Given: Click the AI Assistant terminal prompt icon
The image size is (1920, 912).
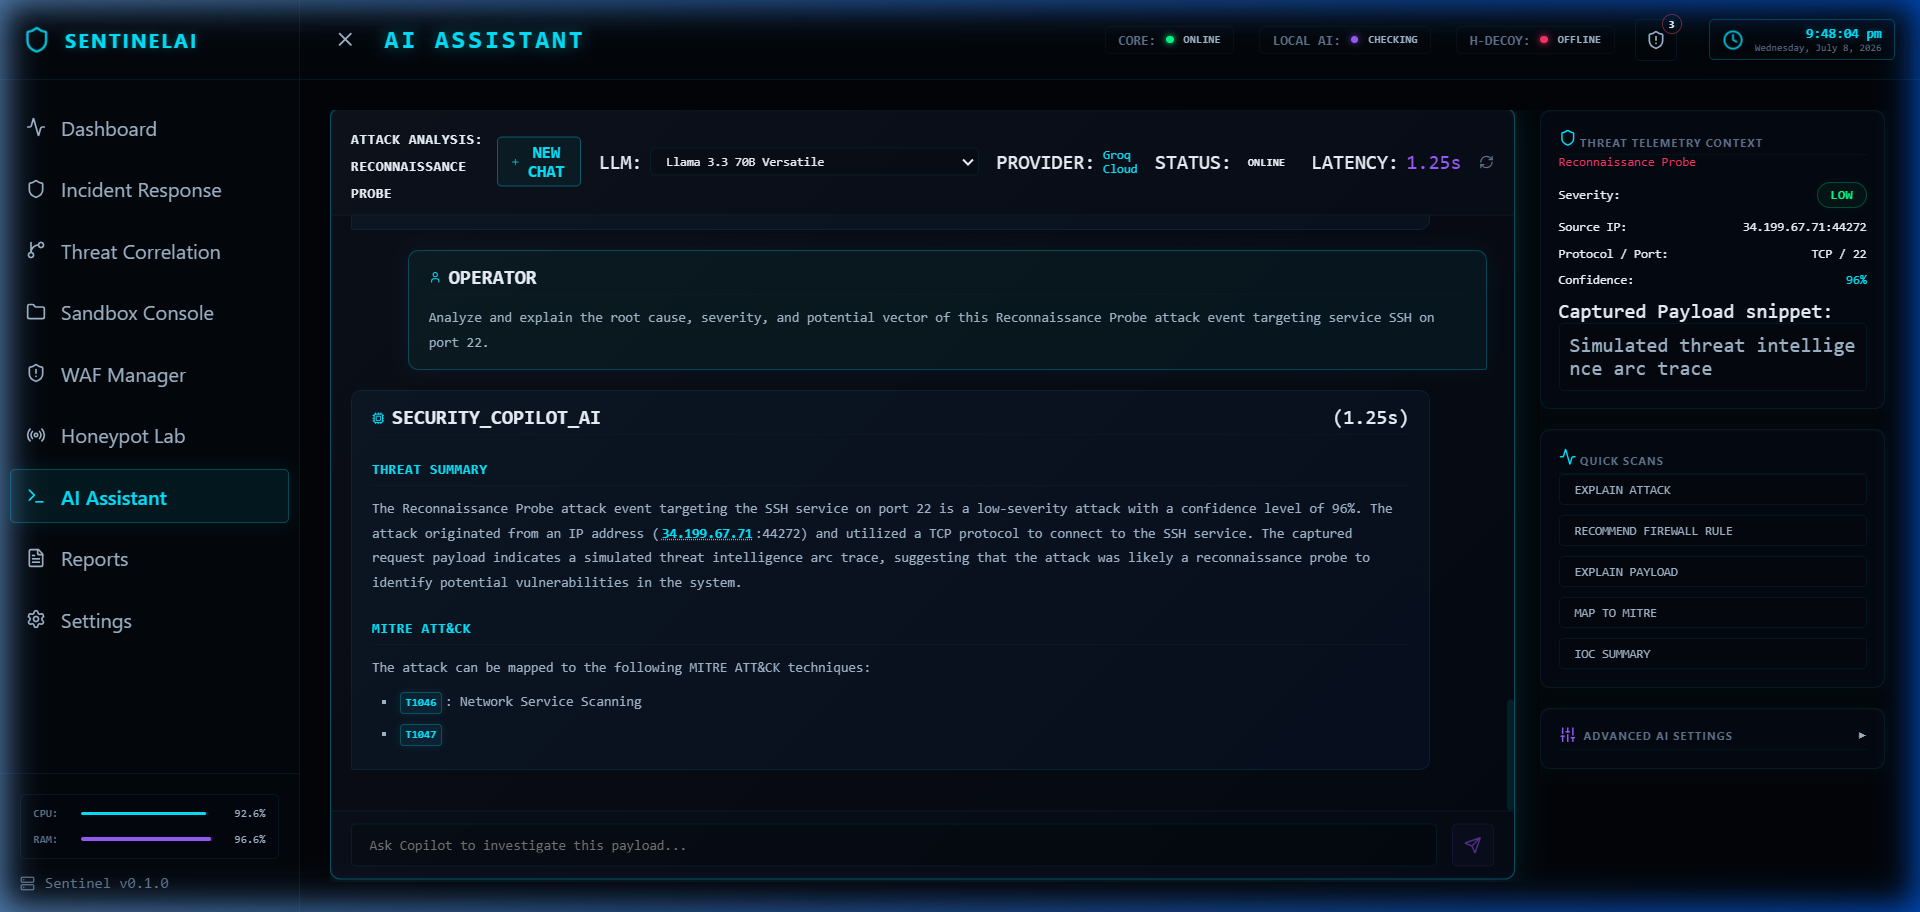Looking at the screenshot, I should [36, 496].
